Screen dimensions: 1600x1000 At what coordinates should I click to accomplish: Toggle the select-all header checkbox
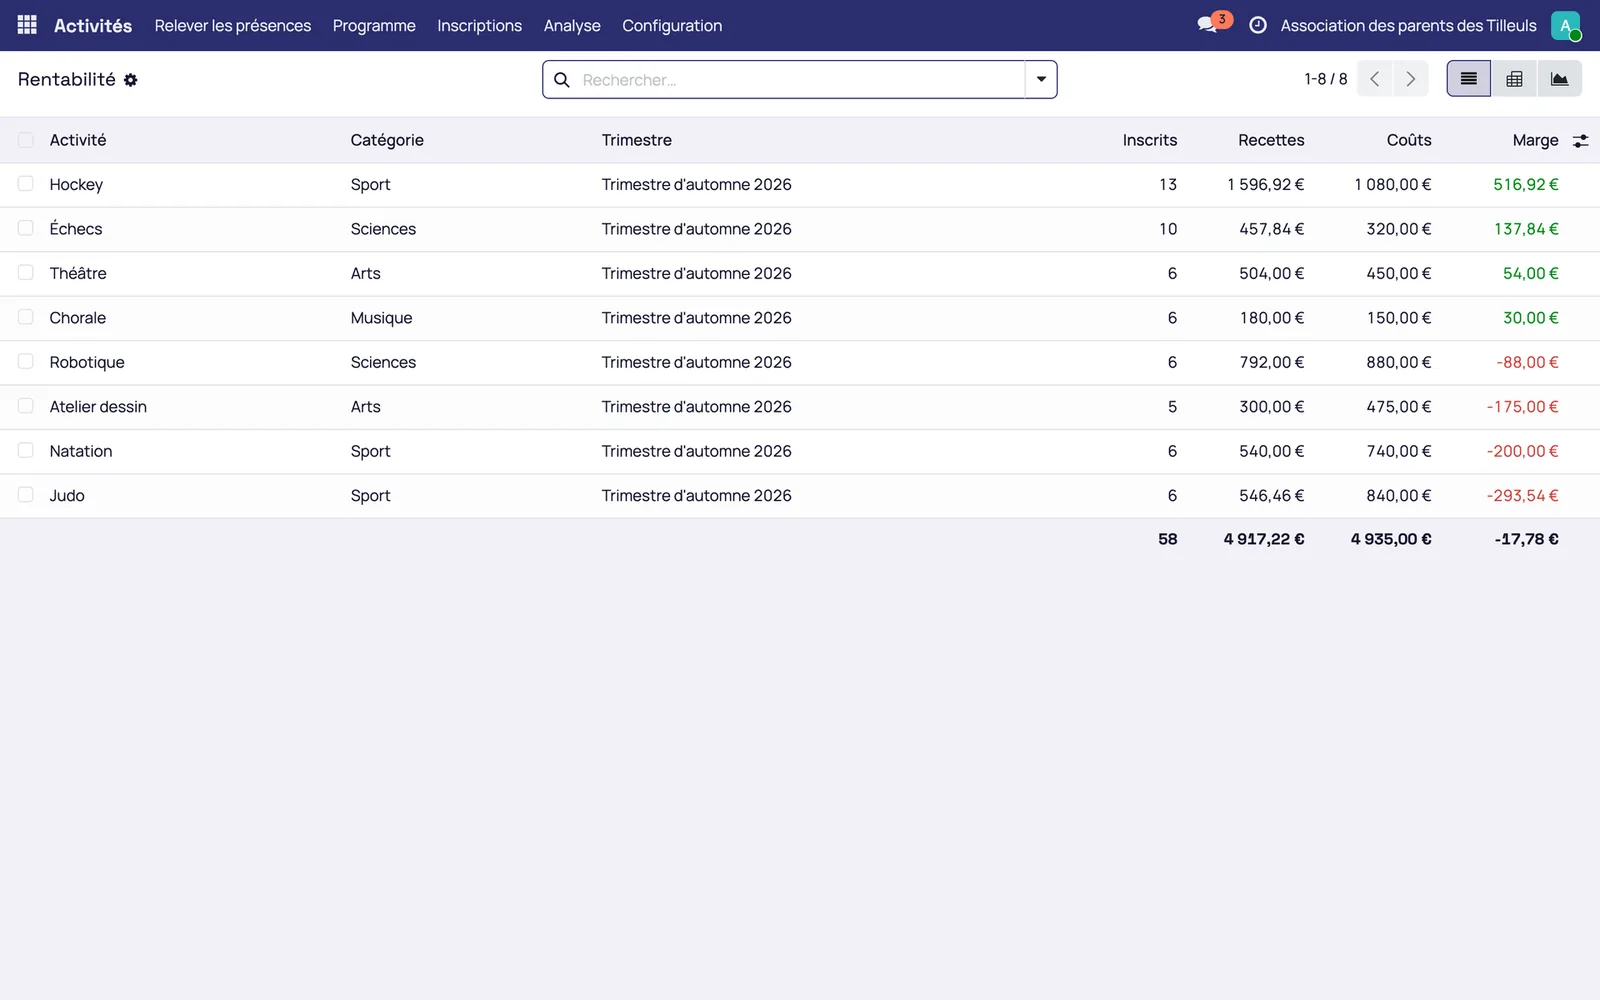click(x=26, y=140)
